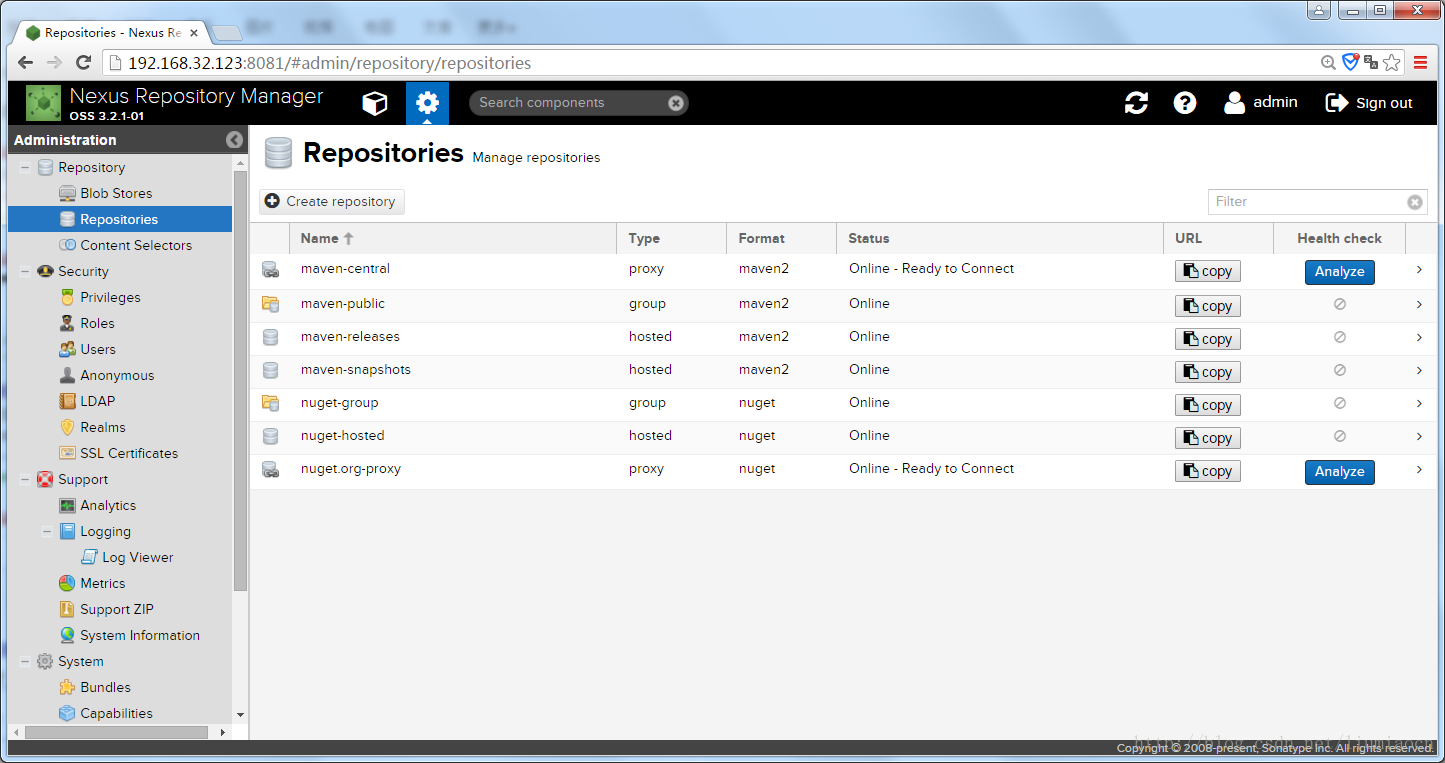Viewport: 1445px width, 763px height.
Task: Open SSL Certificates
Action: click(129, 453)
